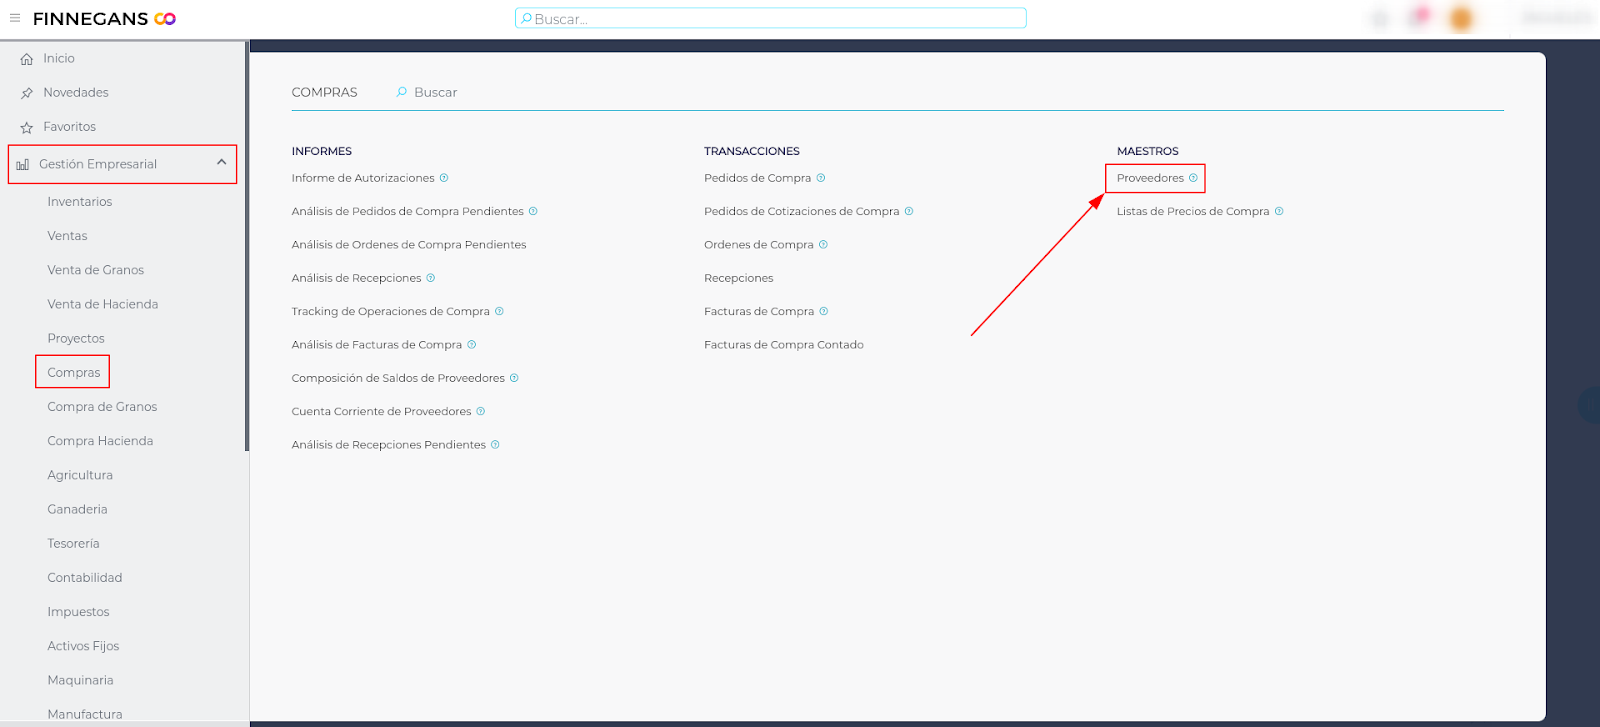This screenshot has width=1600, height=727.
Task: Click info icon beside Proveedores
Action: pos(1193,178)
